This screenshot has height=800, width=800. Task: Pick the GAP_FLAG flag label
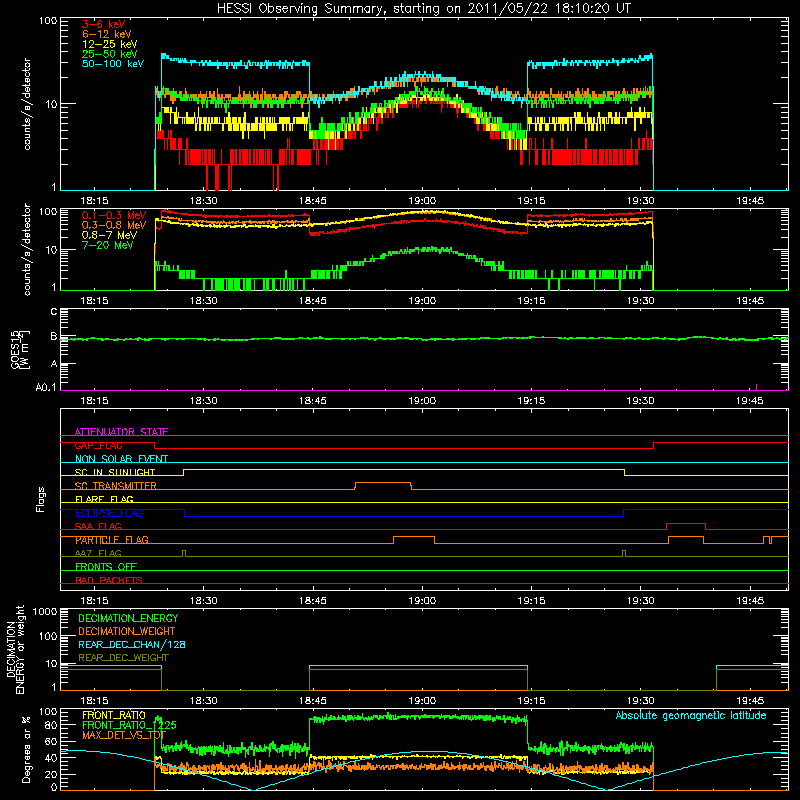pyautogui.click(x=98, y=445)
